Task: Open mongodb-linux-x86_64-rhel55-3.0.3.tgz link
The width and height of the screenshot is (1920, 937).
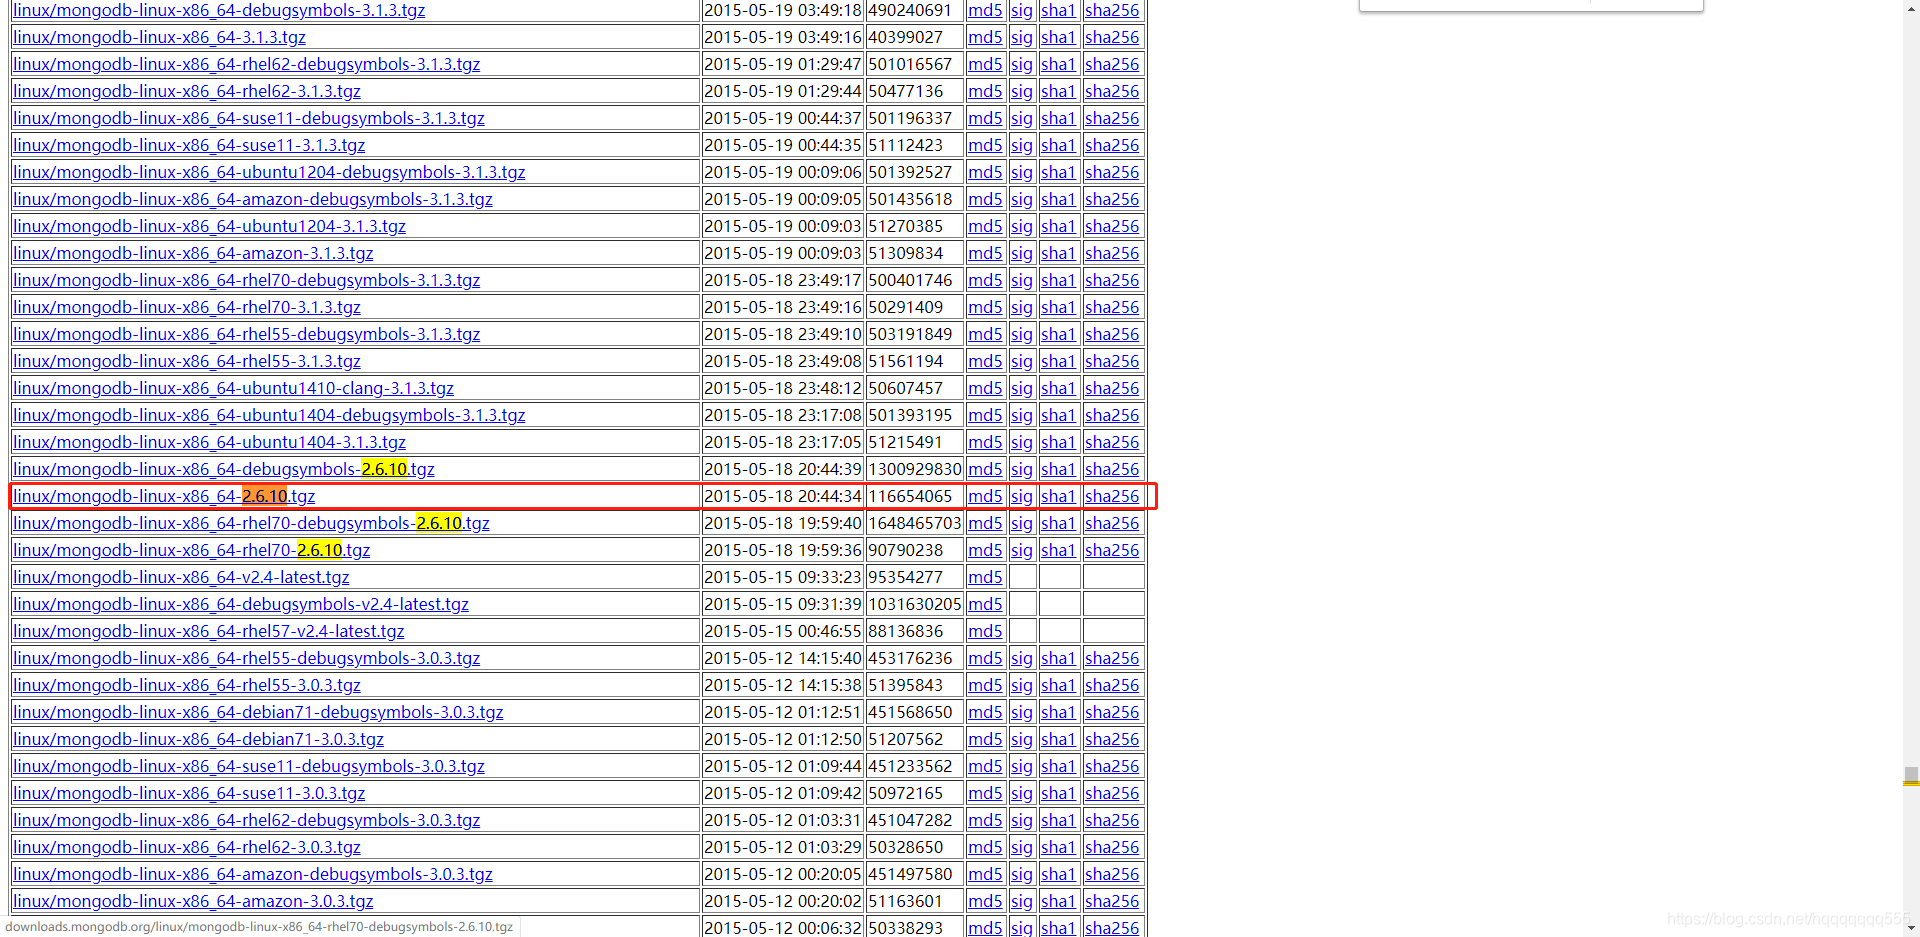Action: [187, 685]
